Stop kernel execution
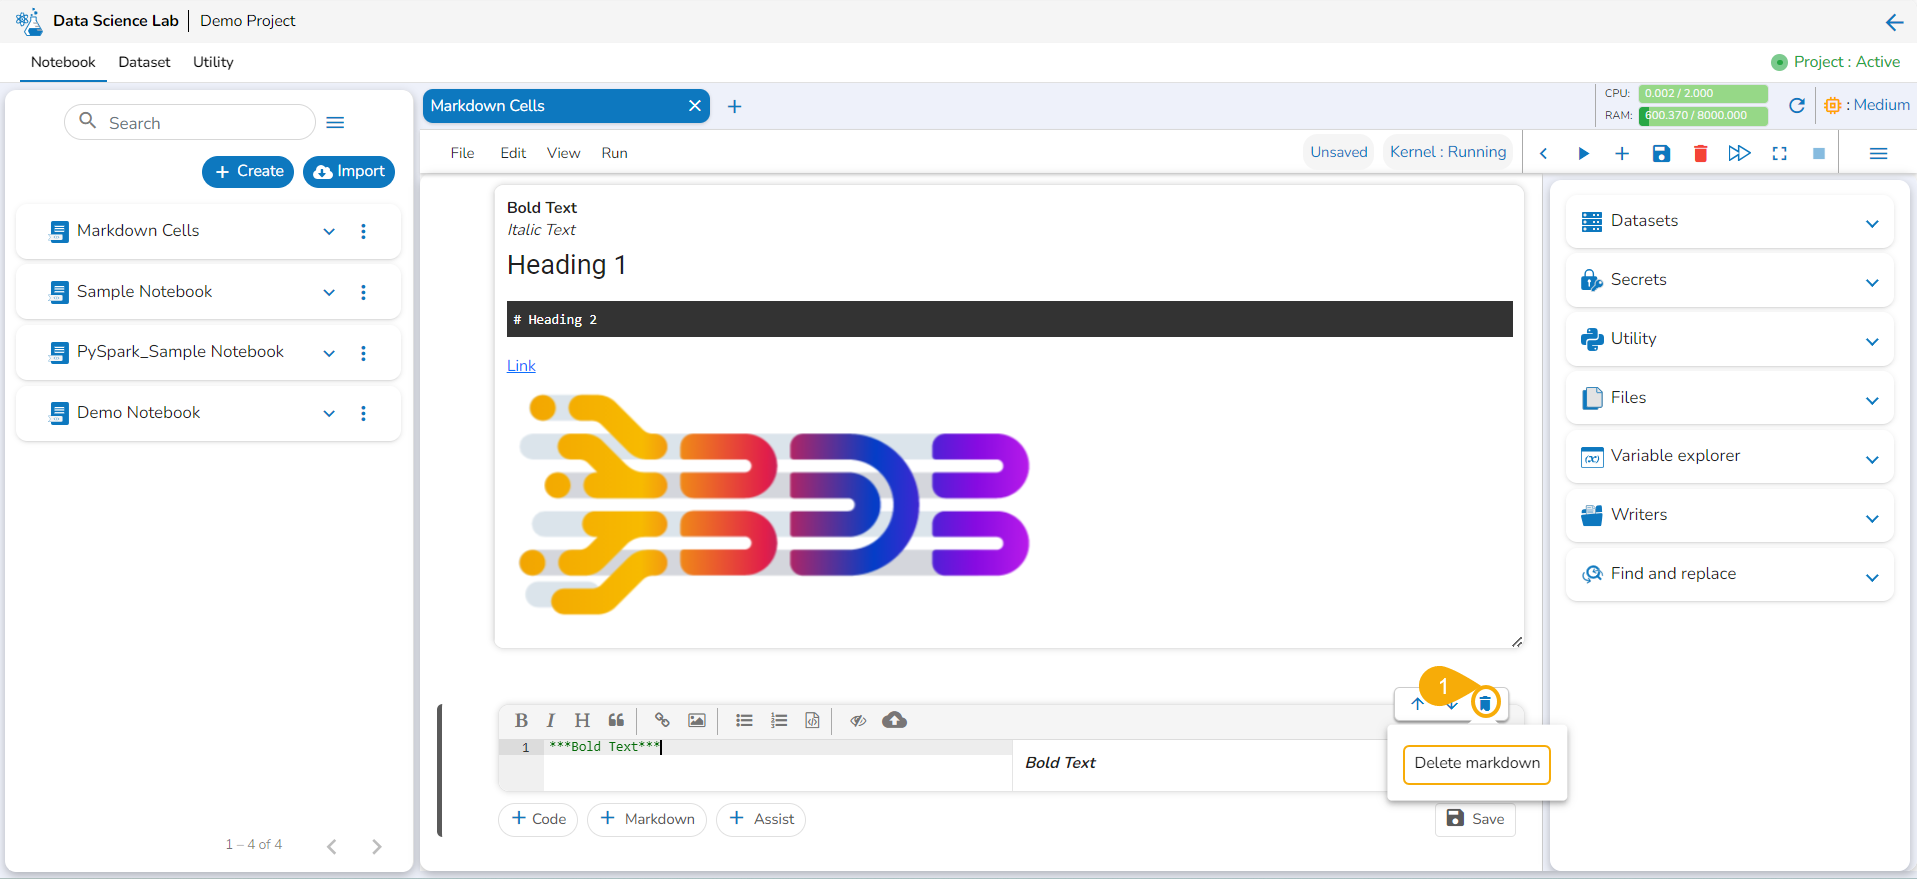 point(1819,153)
